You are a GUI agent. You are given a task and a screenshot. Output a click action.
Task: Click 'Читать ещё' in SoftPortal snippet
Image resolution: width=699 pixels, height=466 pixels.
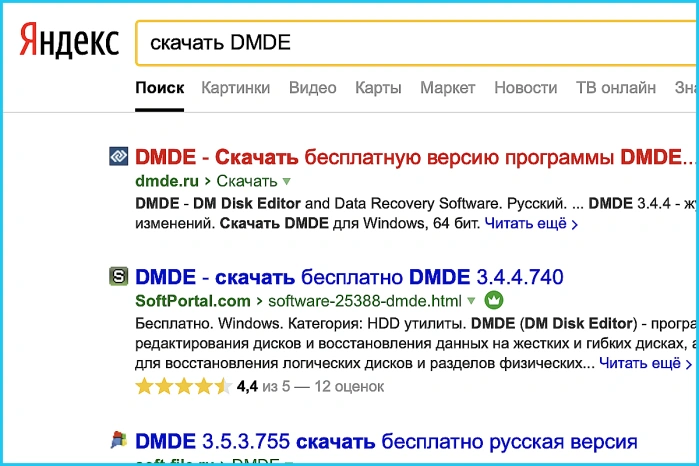coord(646,363)
